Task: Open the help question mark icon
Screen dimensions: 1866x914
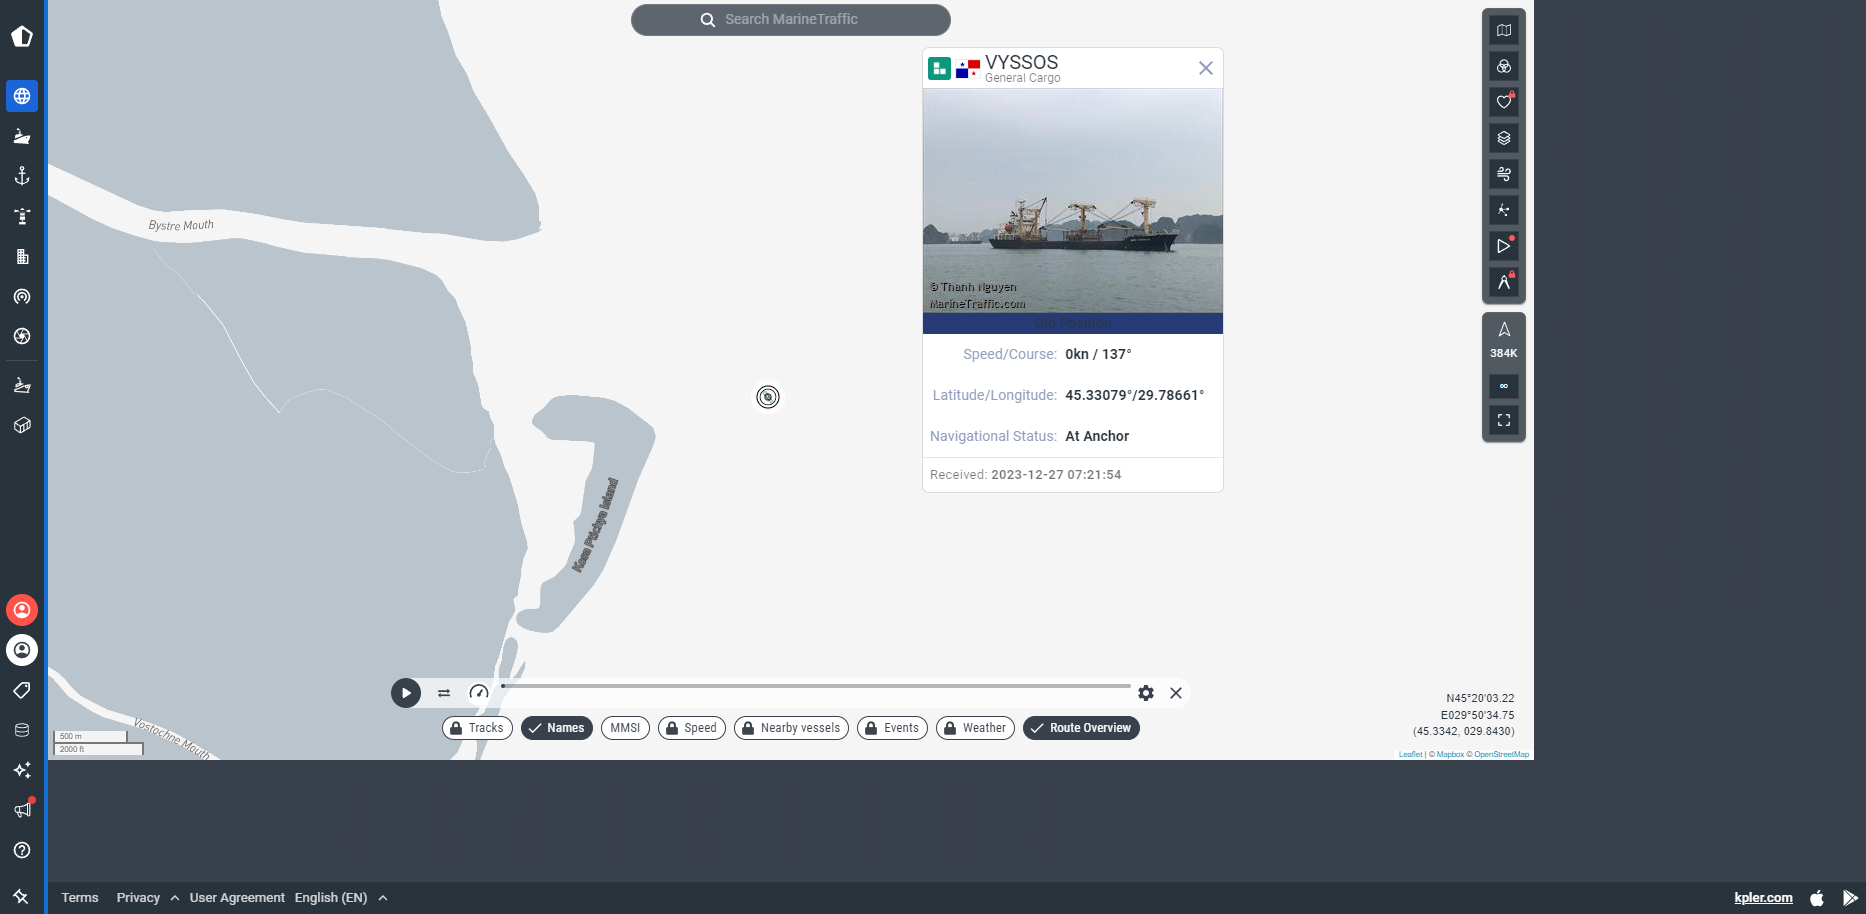Action: click(x=22, y=850)
